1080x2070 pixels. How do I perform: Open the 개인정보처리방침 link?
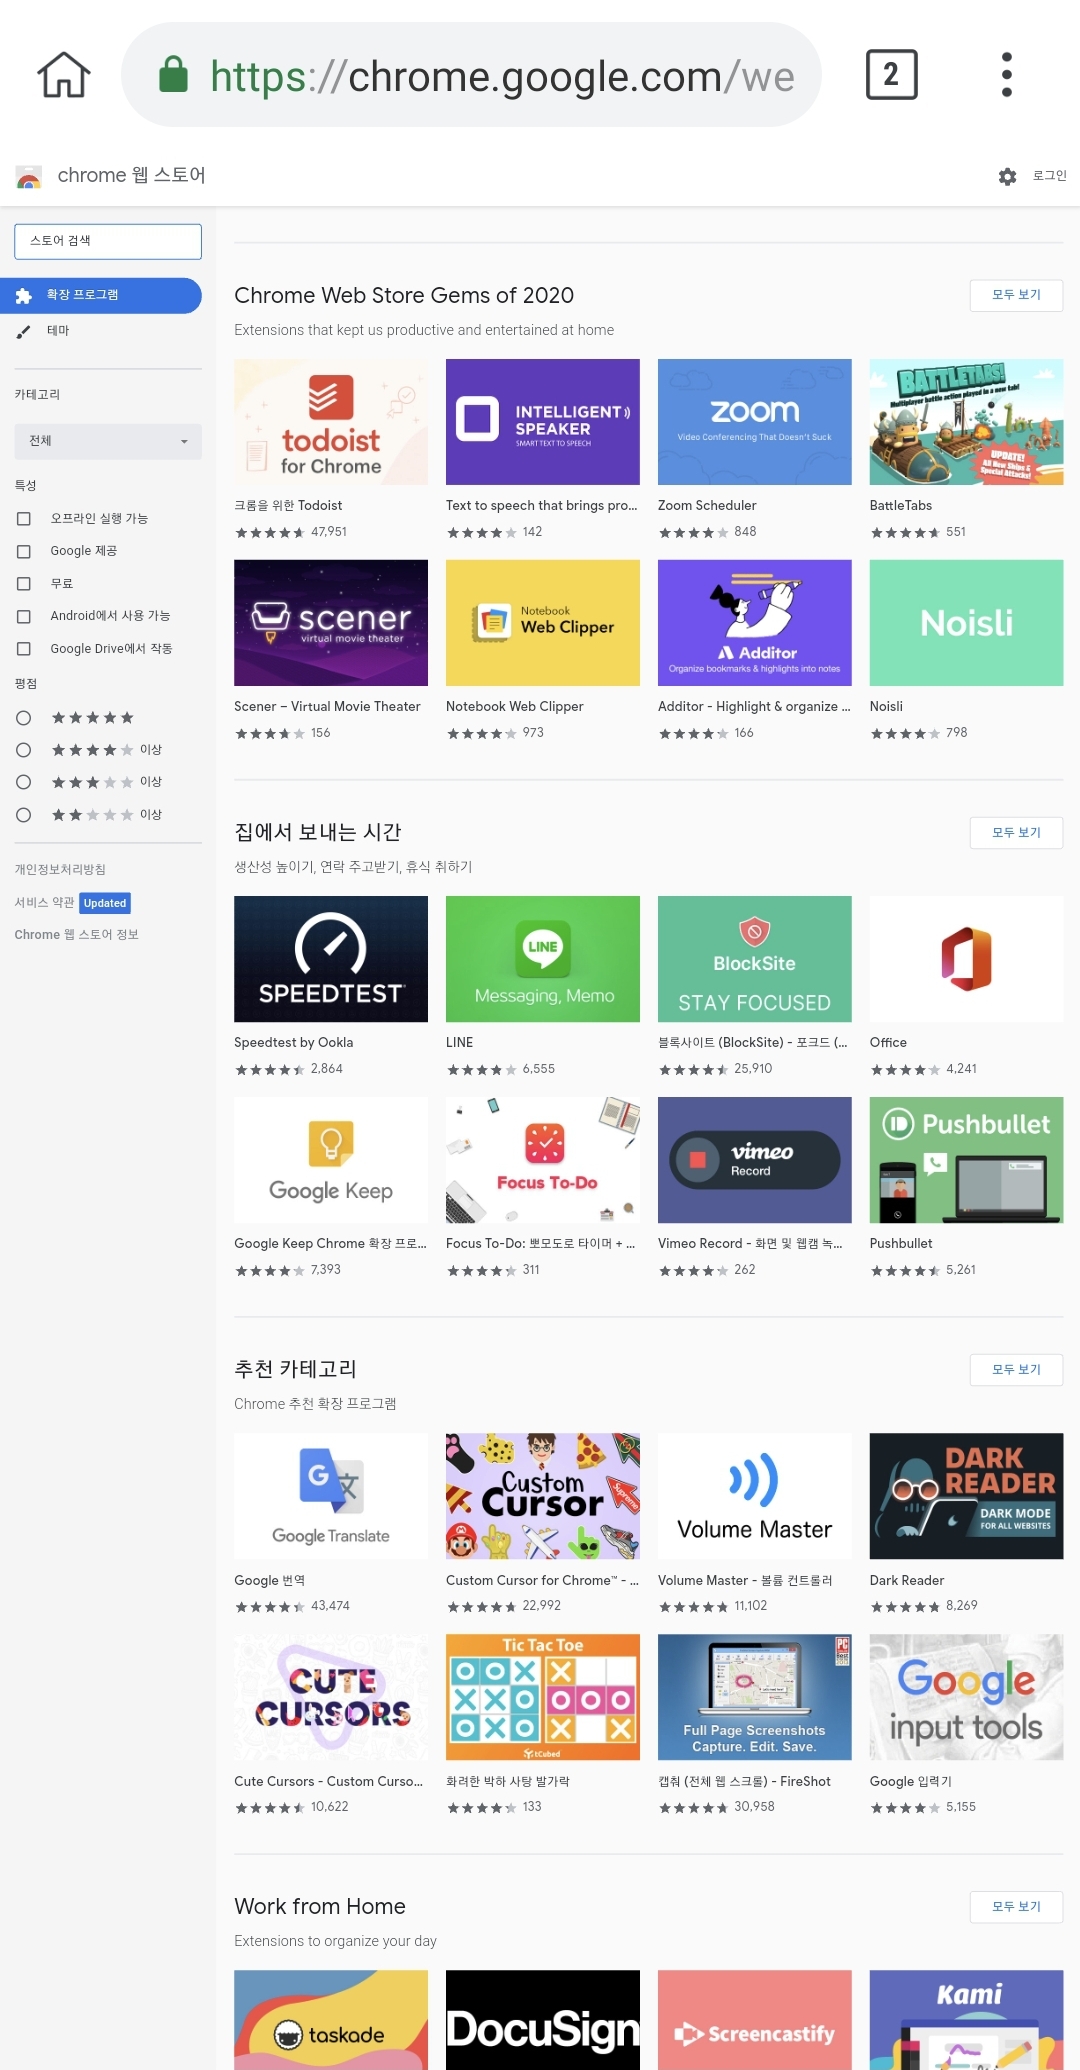click(x=60, y=869)
